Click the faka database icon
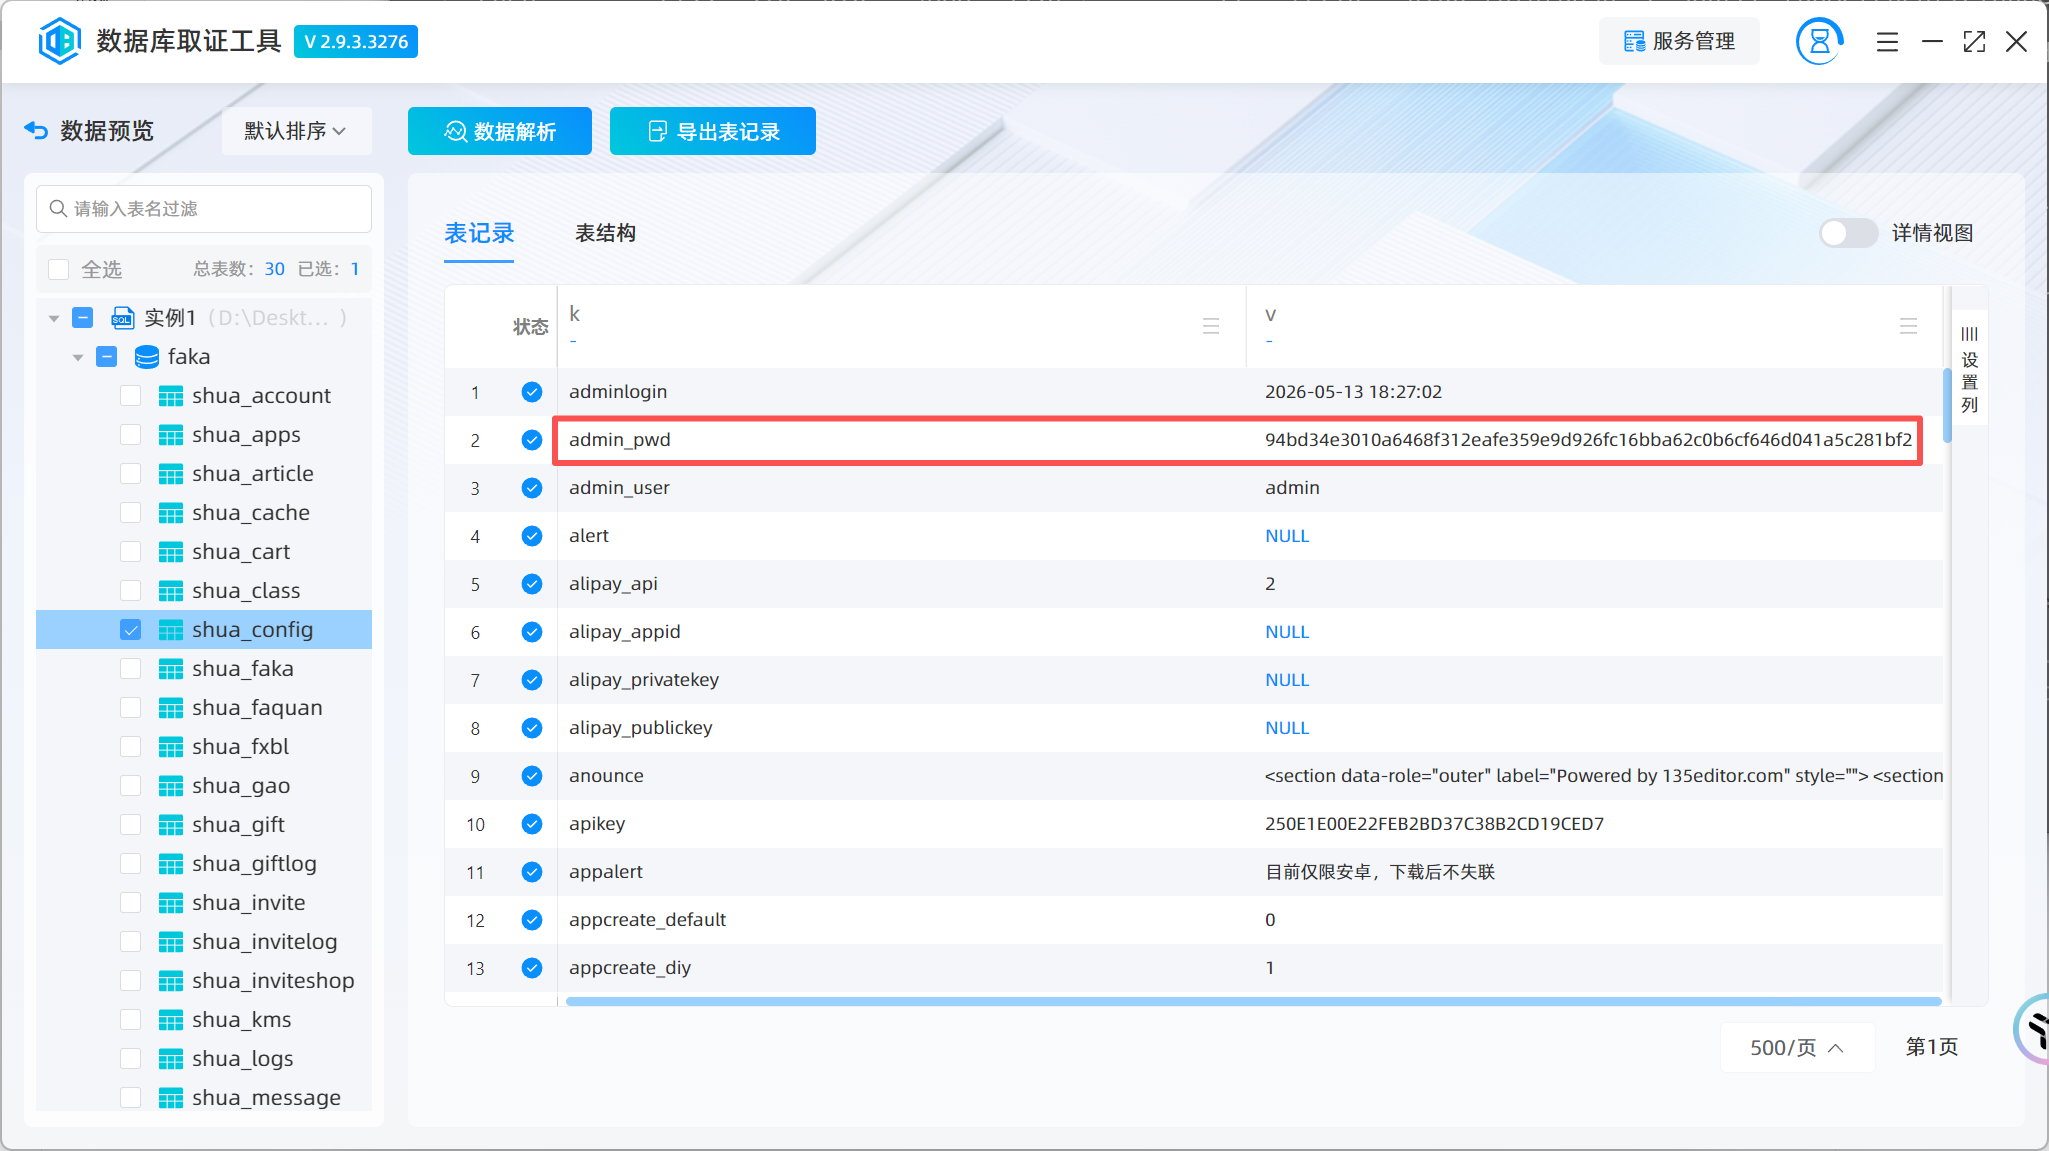The height and width of the screenshot is (1151, 2049). [147, 357]
